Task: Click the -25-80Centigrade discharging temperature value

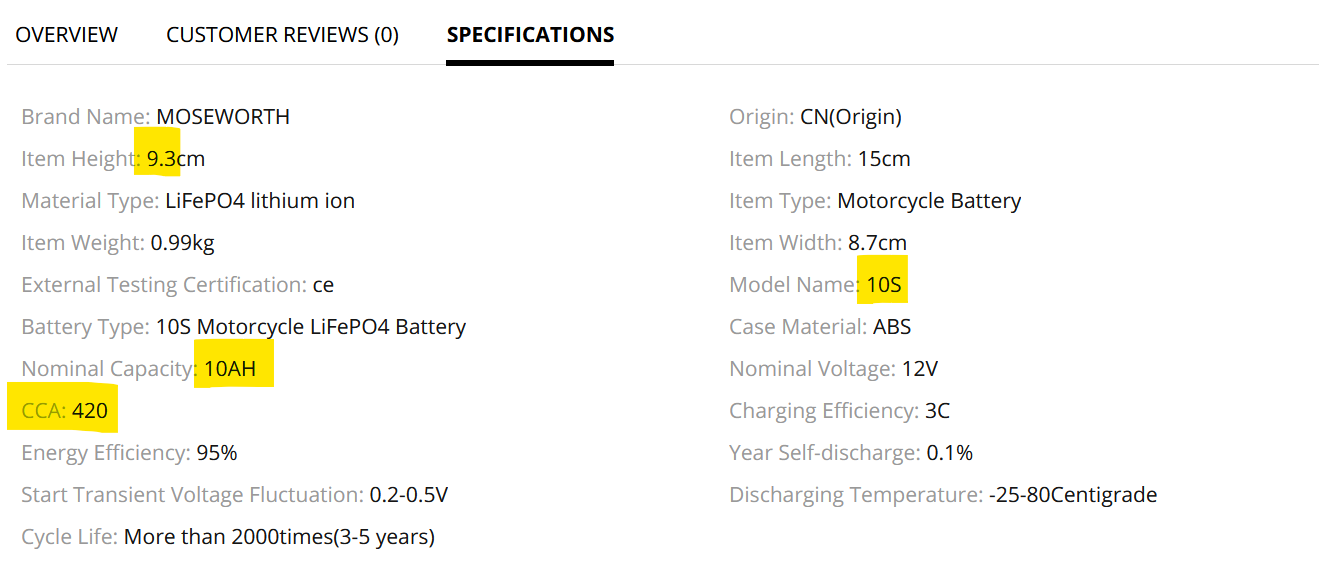Action: click(1073, 495)
